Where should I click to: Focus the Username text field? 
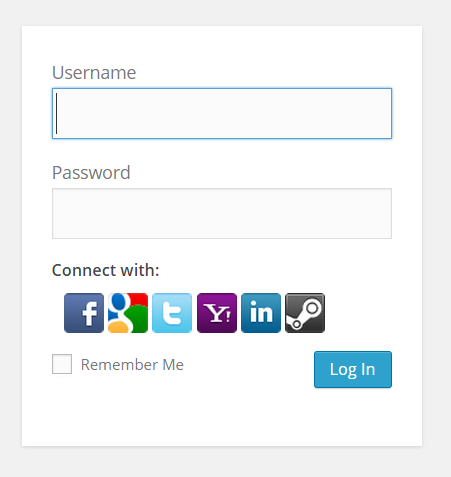tap(222, 113)
